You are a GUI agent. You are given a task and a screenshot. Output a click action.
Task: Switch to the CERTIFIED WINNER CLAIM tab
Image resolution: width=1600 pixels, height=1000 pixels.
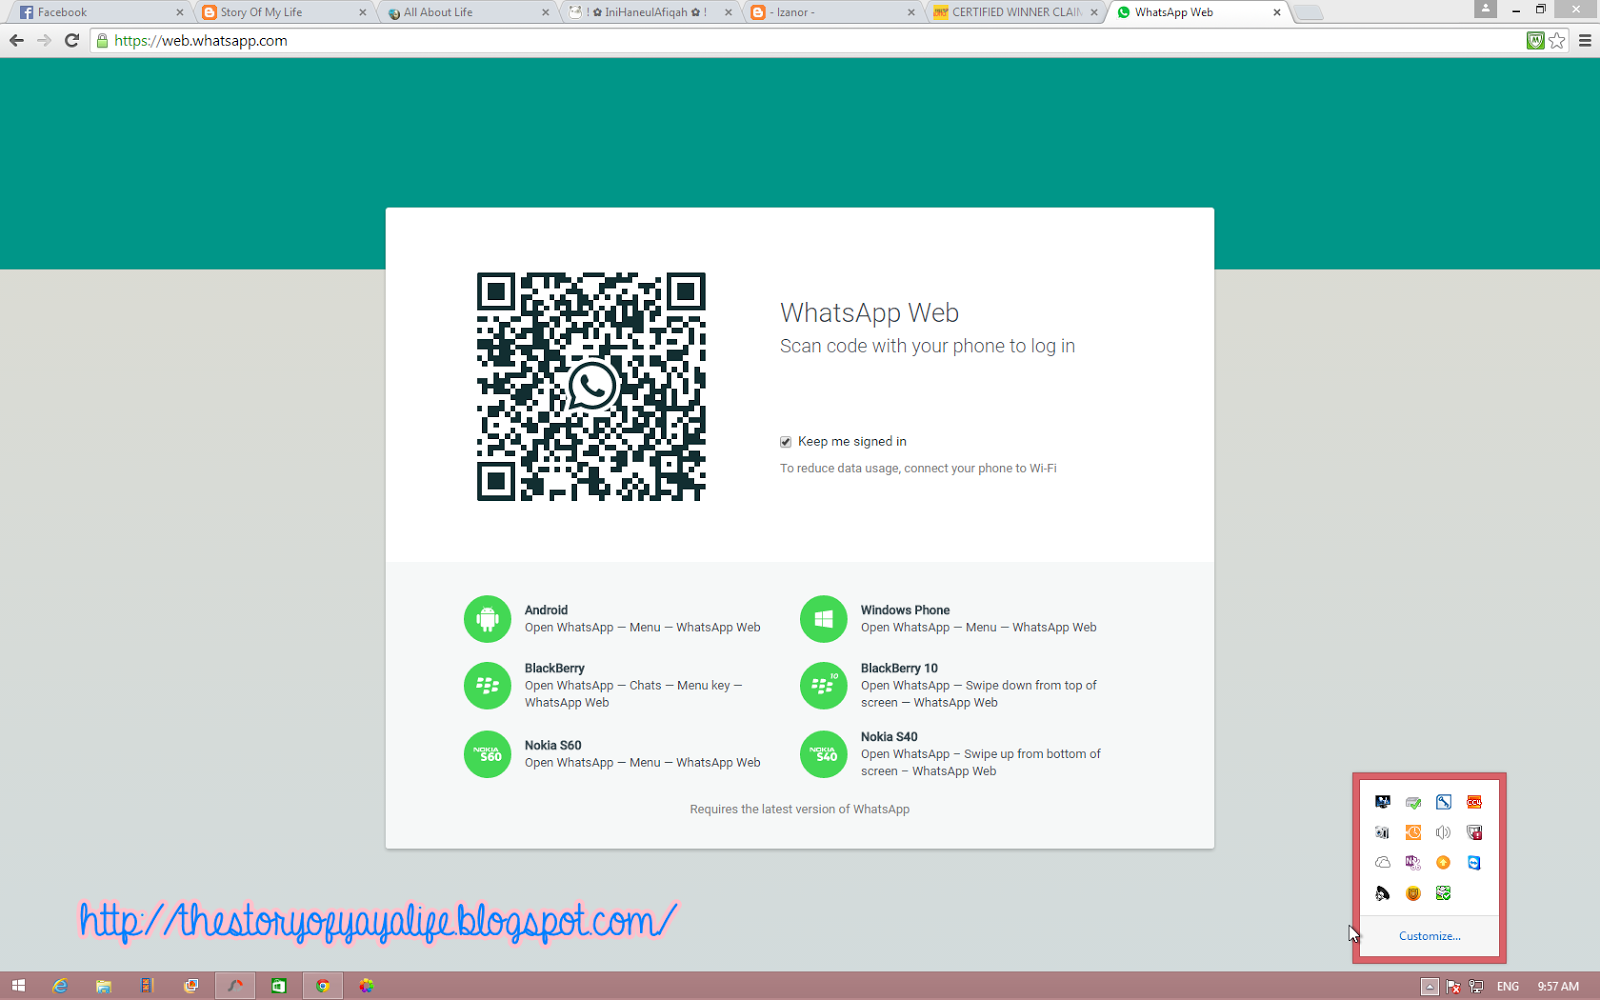point(1013,12)
